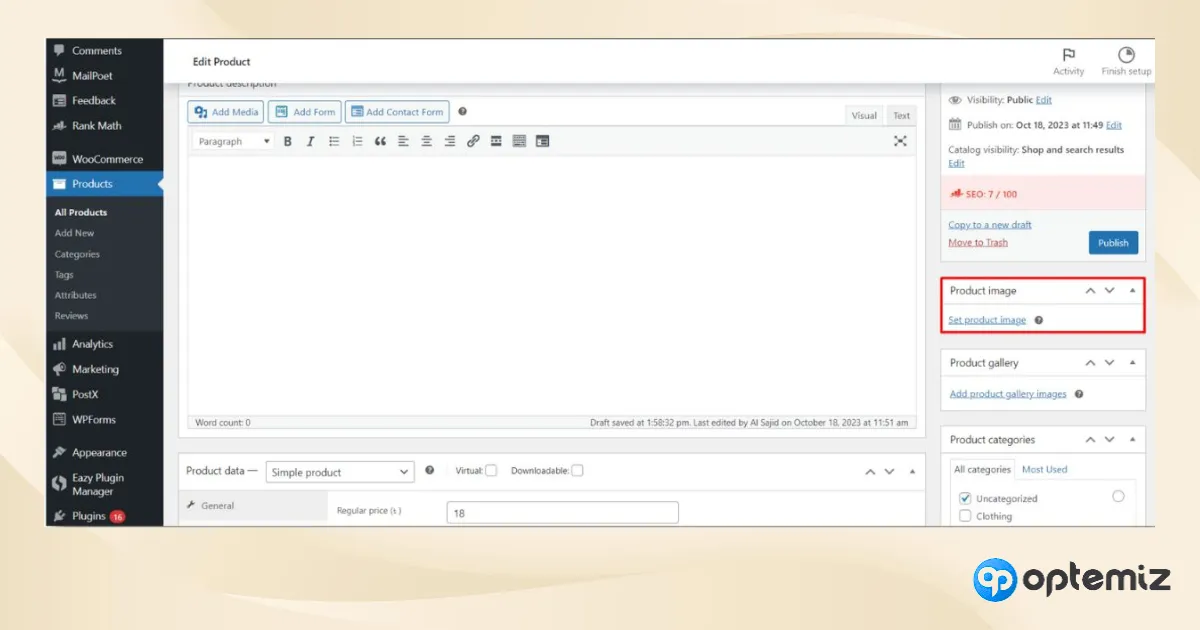This screenshot has width=1200, height=630.
Task: Apply italic formatting in editor toolbar
Action: pyautogui.click(x=310, y=142)
